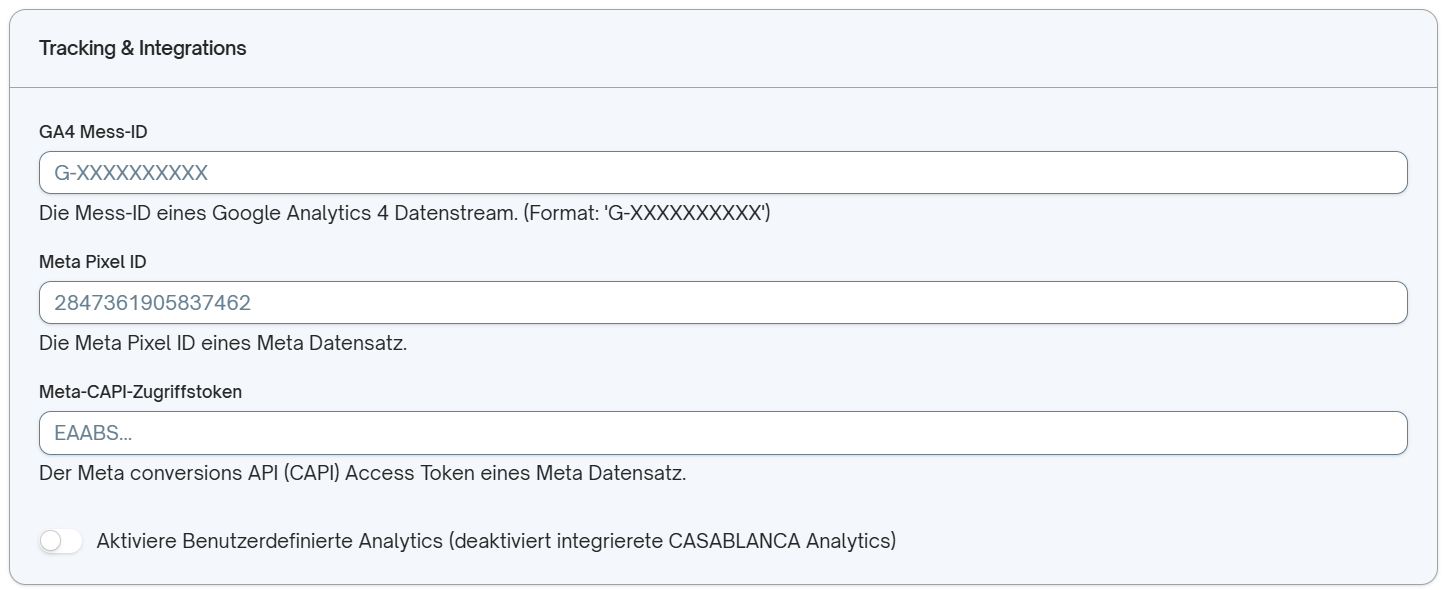
Task: Click the 'G-XXXXXXXXXX' placeholder in GA4 field
Action: pyautogui.click(x=131, y=173)
